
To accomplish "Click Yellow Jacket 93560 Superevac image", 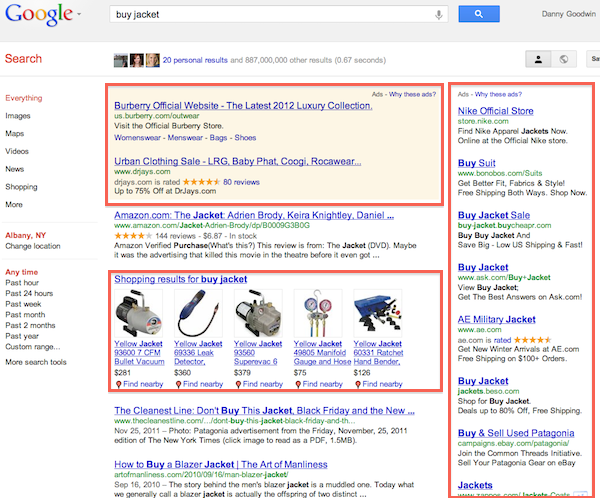I will (258, 313).
